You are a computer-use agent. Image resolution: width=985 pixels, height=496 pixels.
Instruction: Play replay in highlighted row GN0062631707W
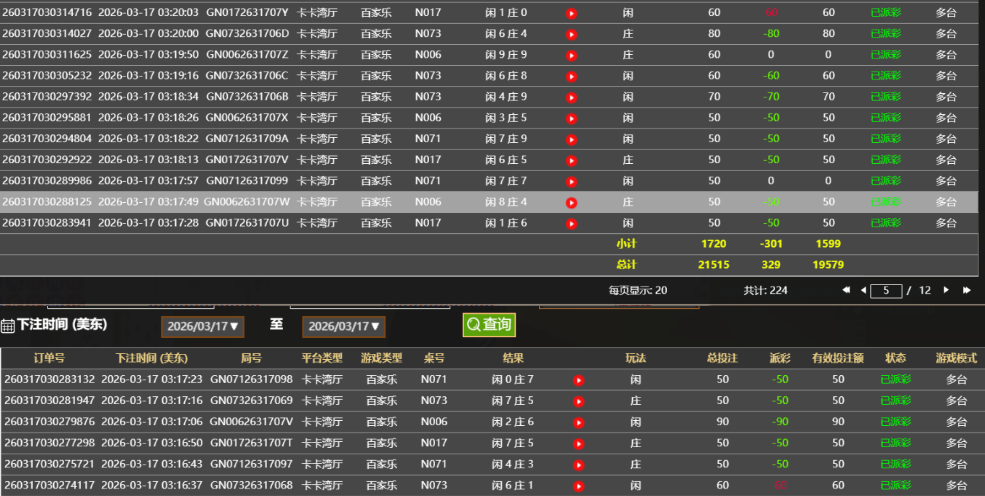tap(571, 203)
